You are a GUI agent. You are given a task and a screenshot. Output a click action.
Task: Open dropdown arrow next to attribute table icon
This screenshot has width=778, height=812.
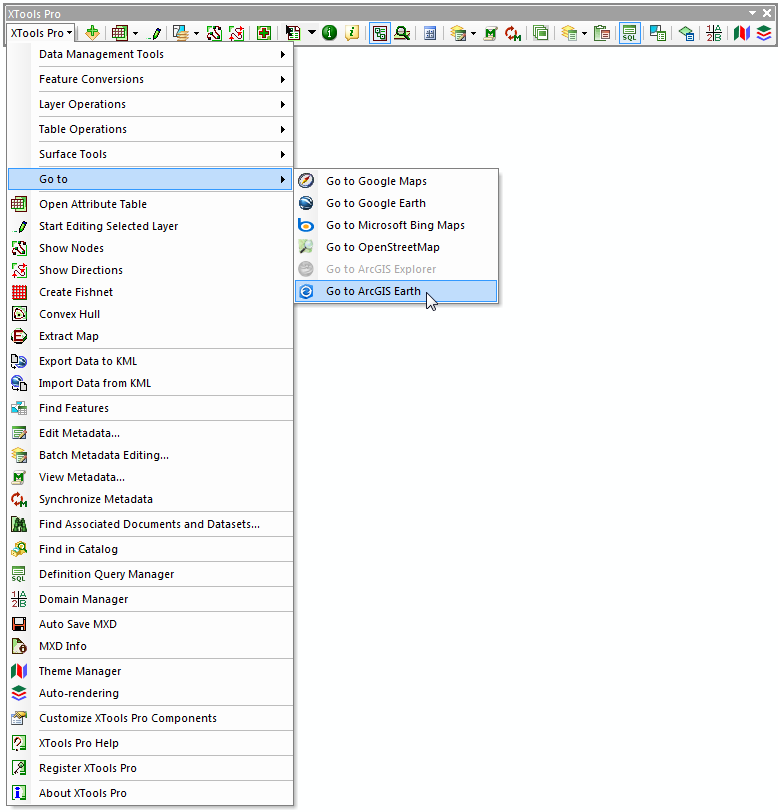[135, 34]
